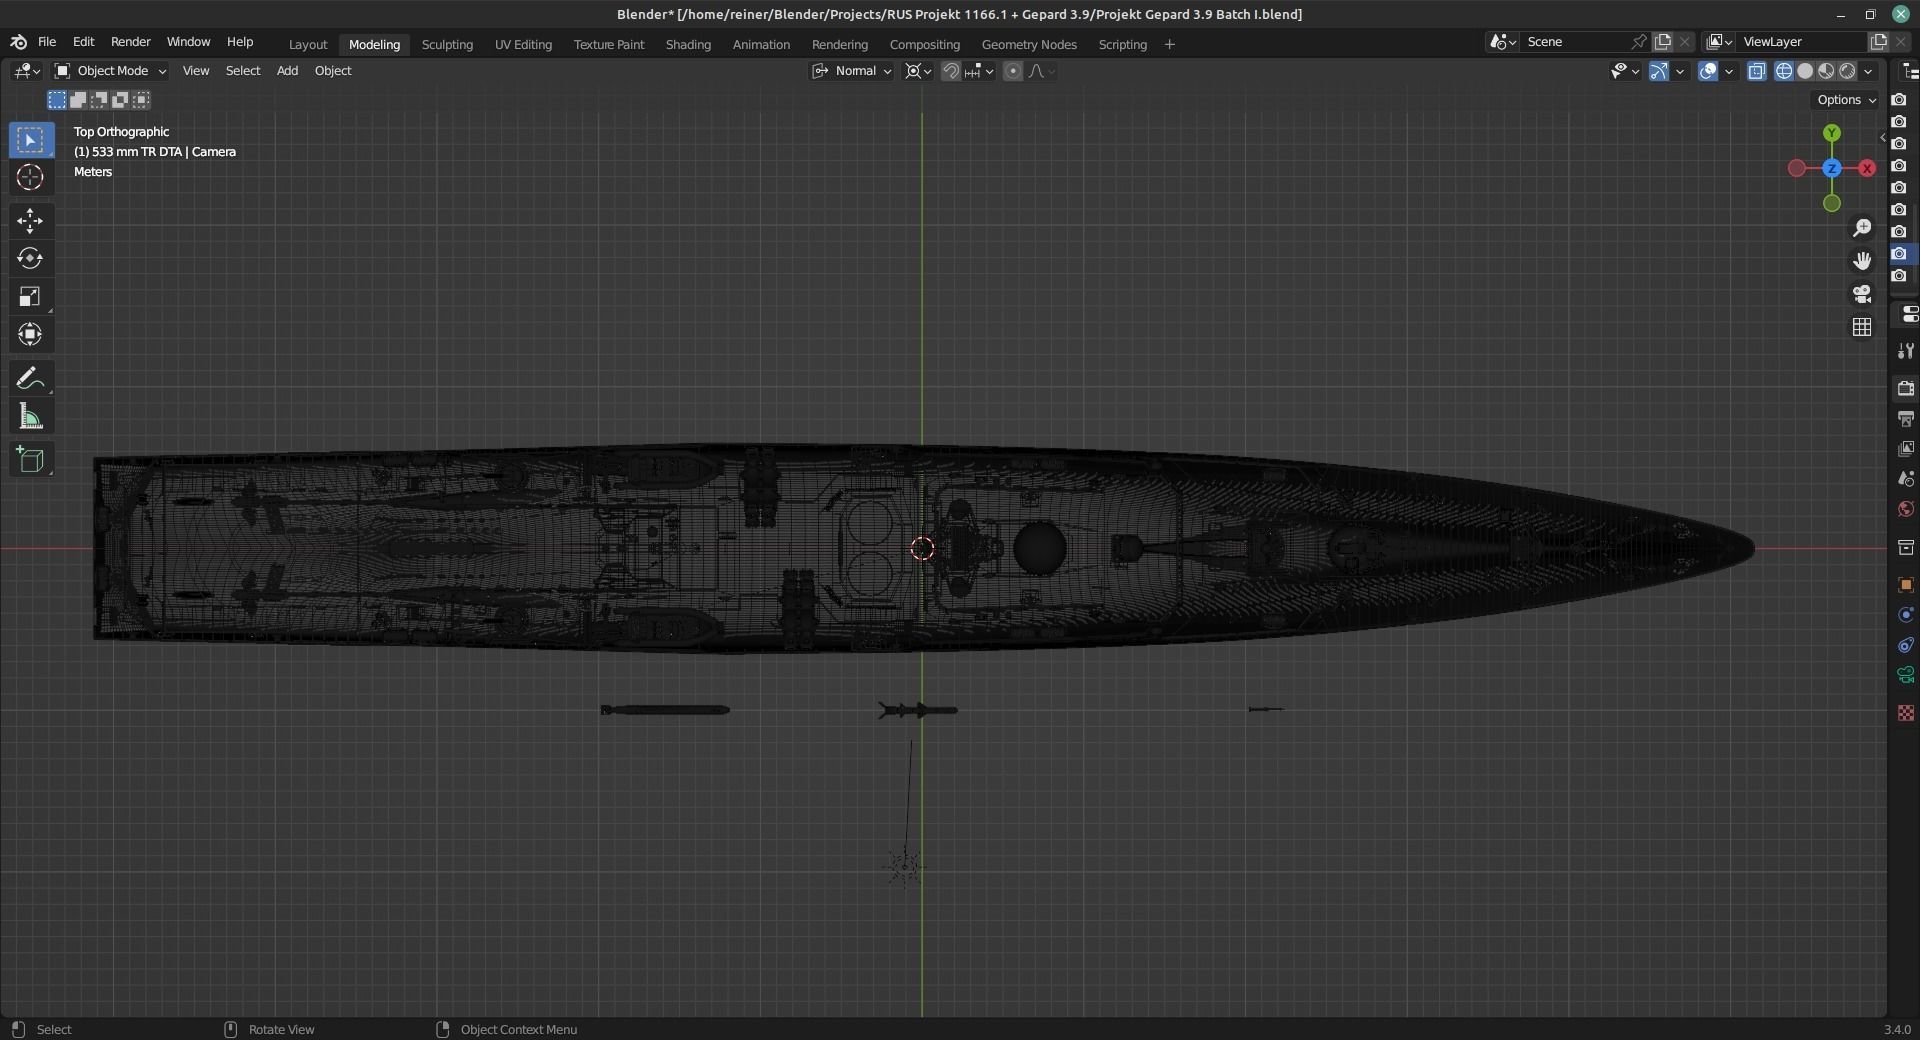Viewport: 1920px width, 1040px height.
Task: Select the Measure ruler tool
Action: (30, 417)
